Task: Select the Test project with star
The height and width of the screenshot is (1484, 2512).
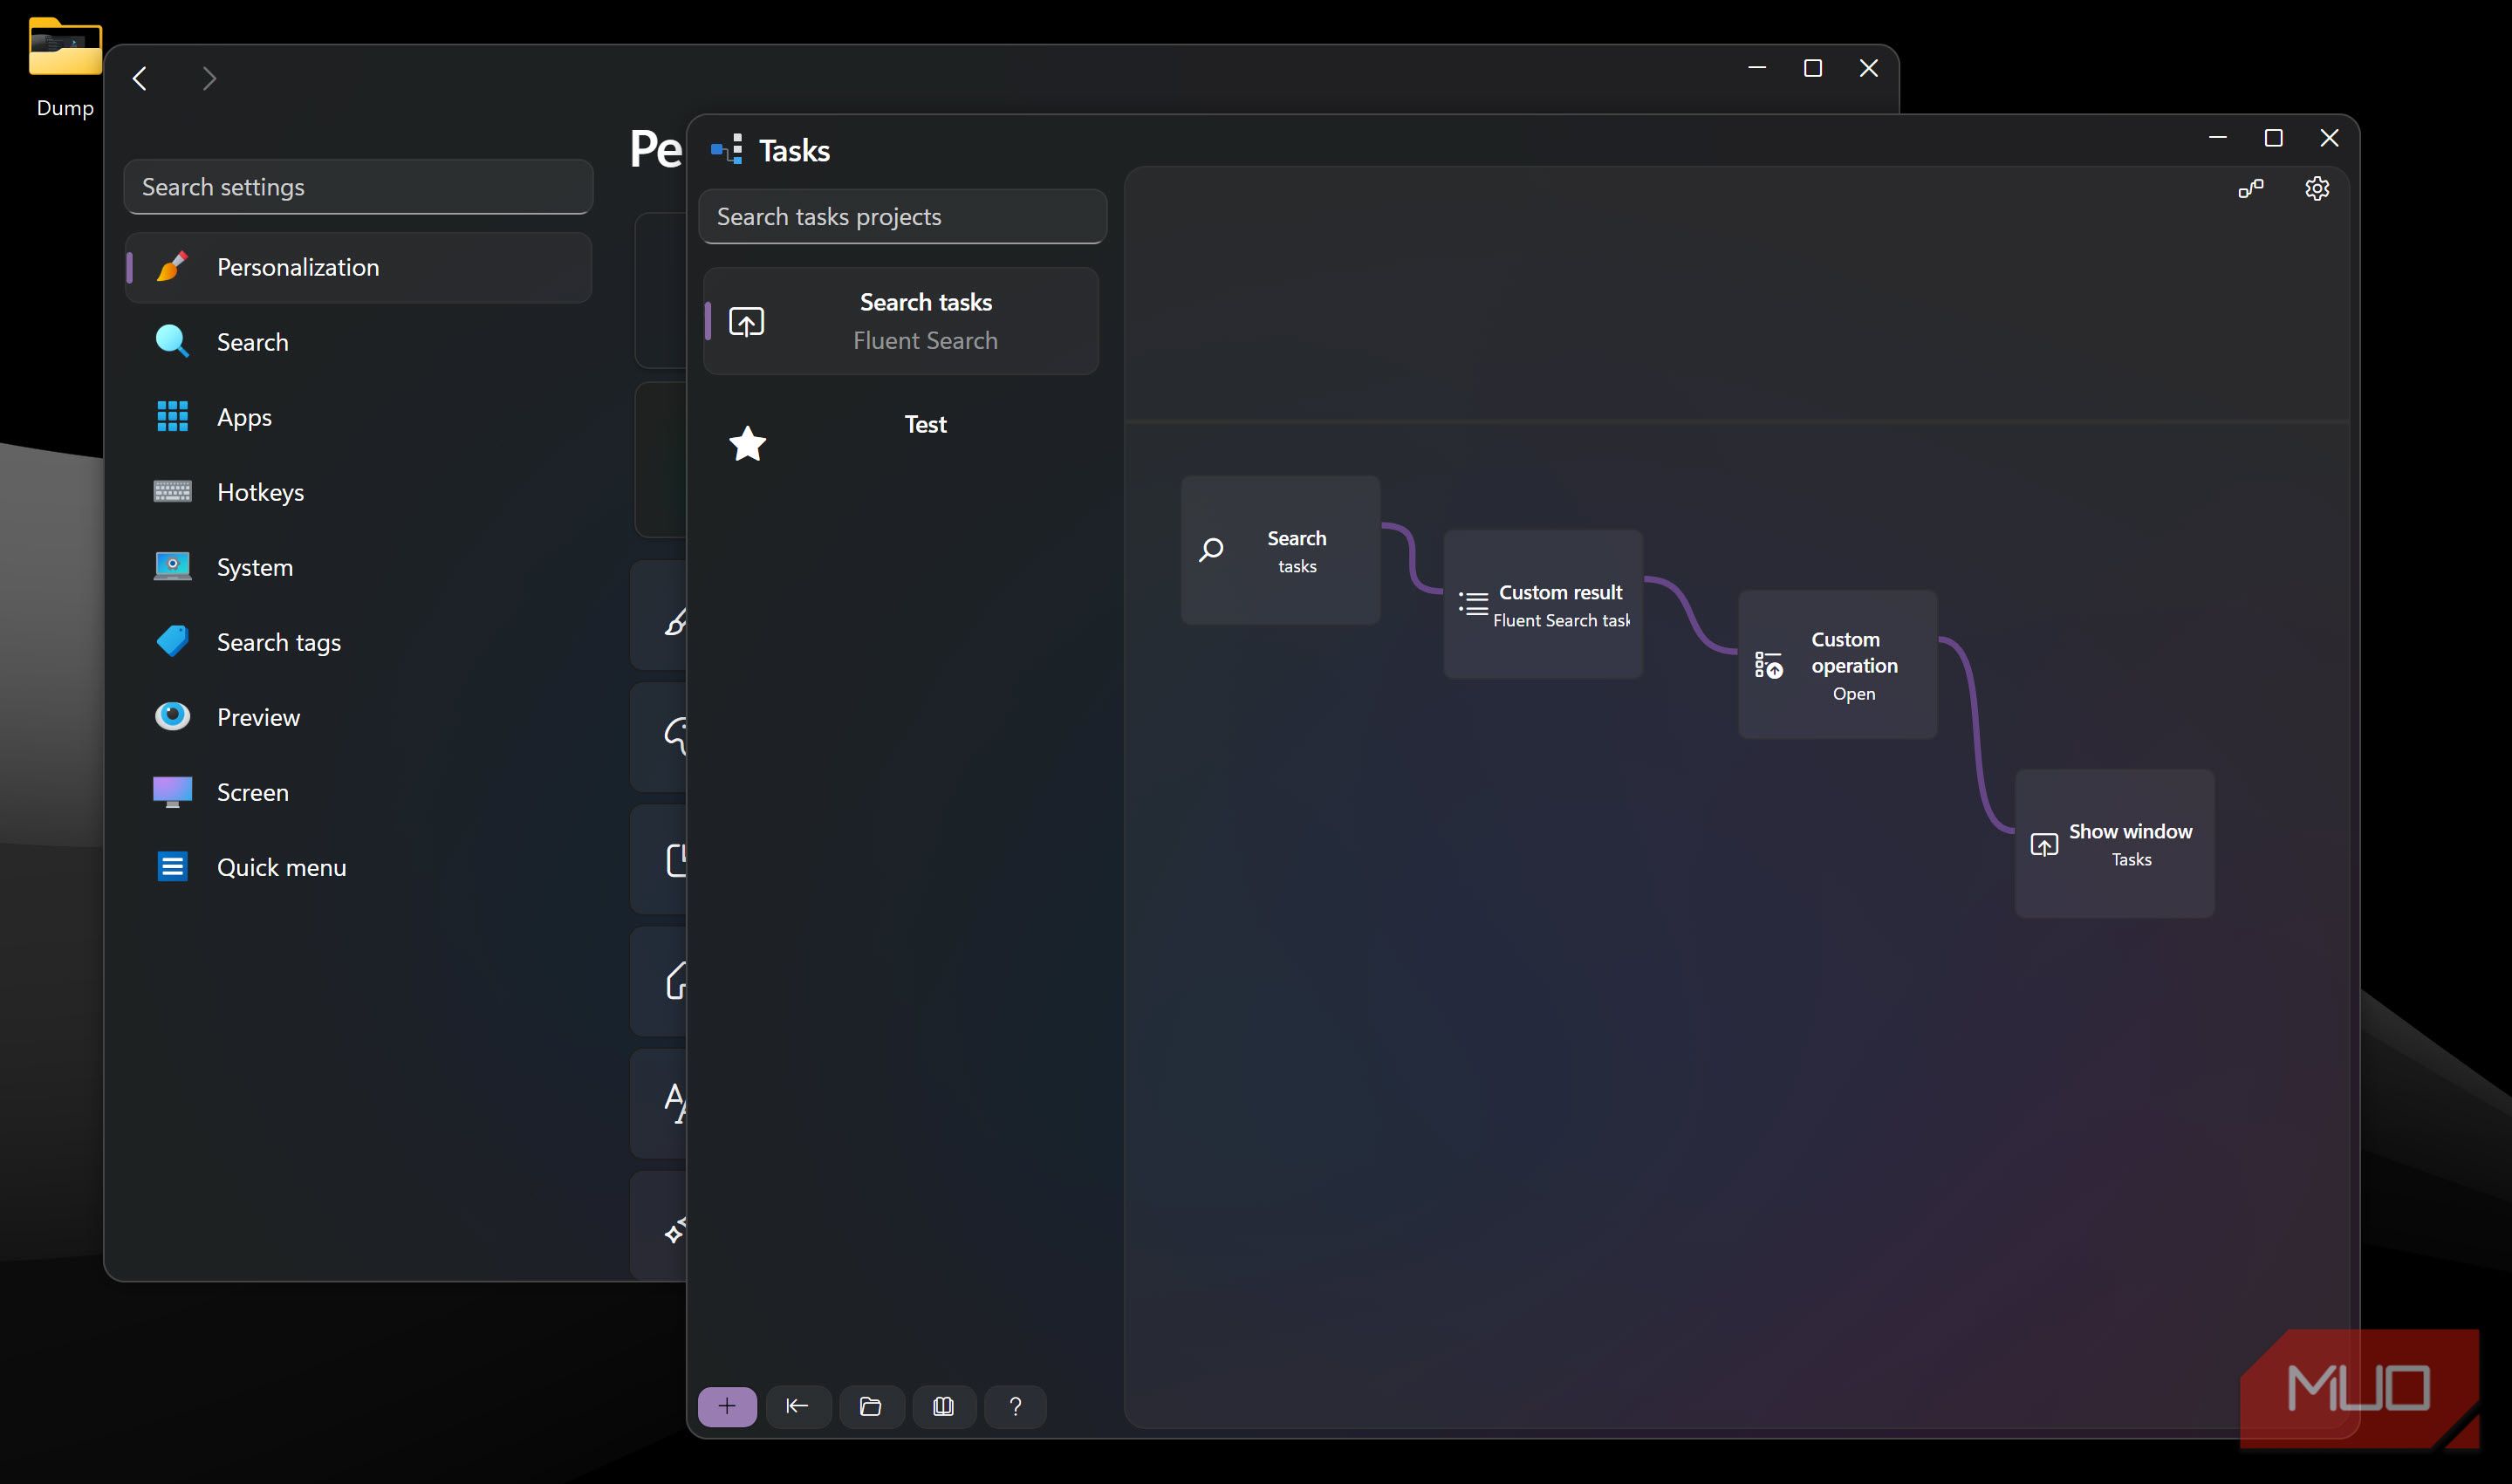Action: [x=901, y=443]
